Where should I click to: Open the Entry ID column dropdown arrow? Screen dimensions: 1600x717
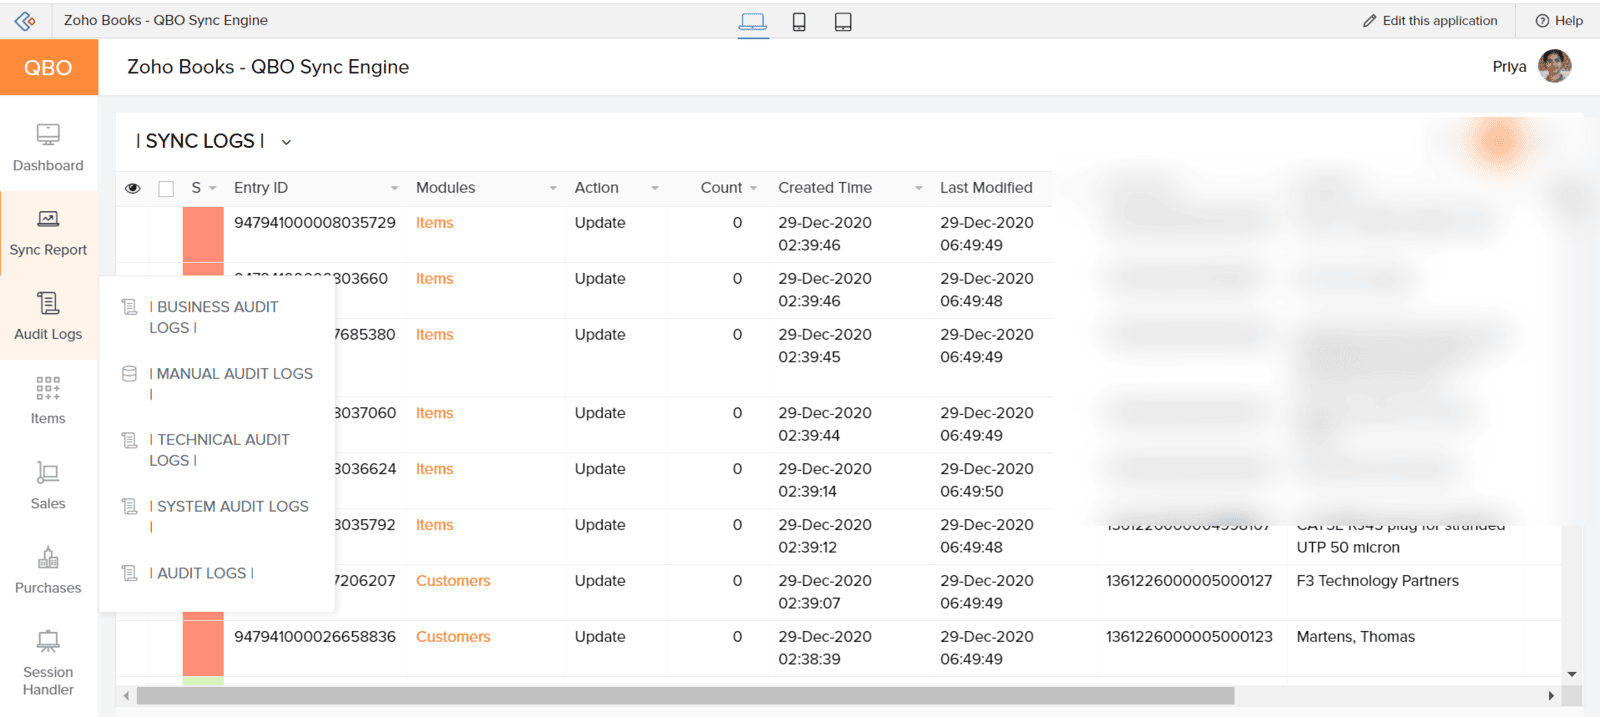(x=394, y=188)
